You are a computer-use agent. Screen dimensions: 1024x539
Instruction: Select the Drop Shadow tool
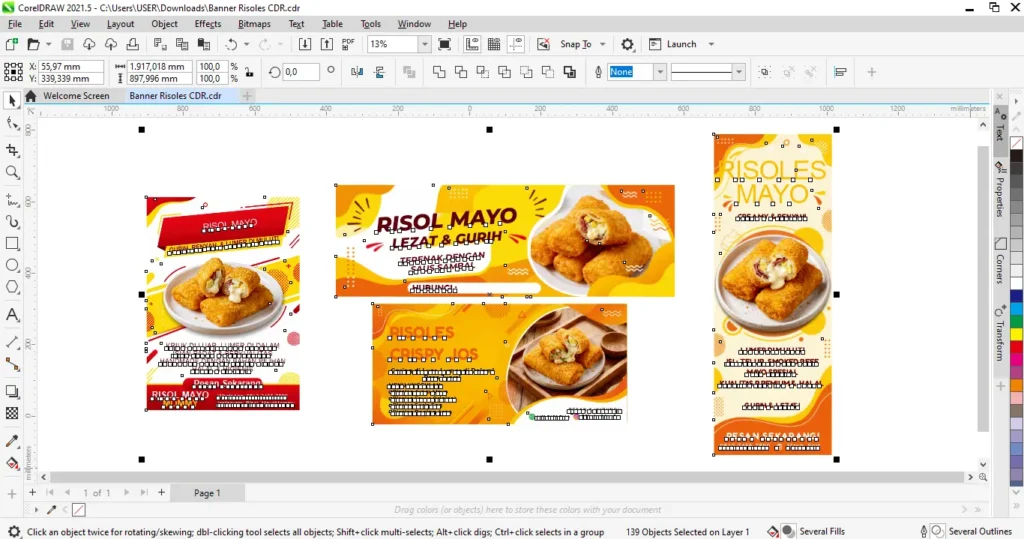tap(12, 391)
